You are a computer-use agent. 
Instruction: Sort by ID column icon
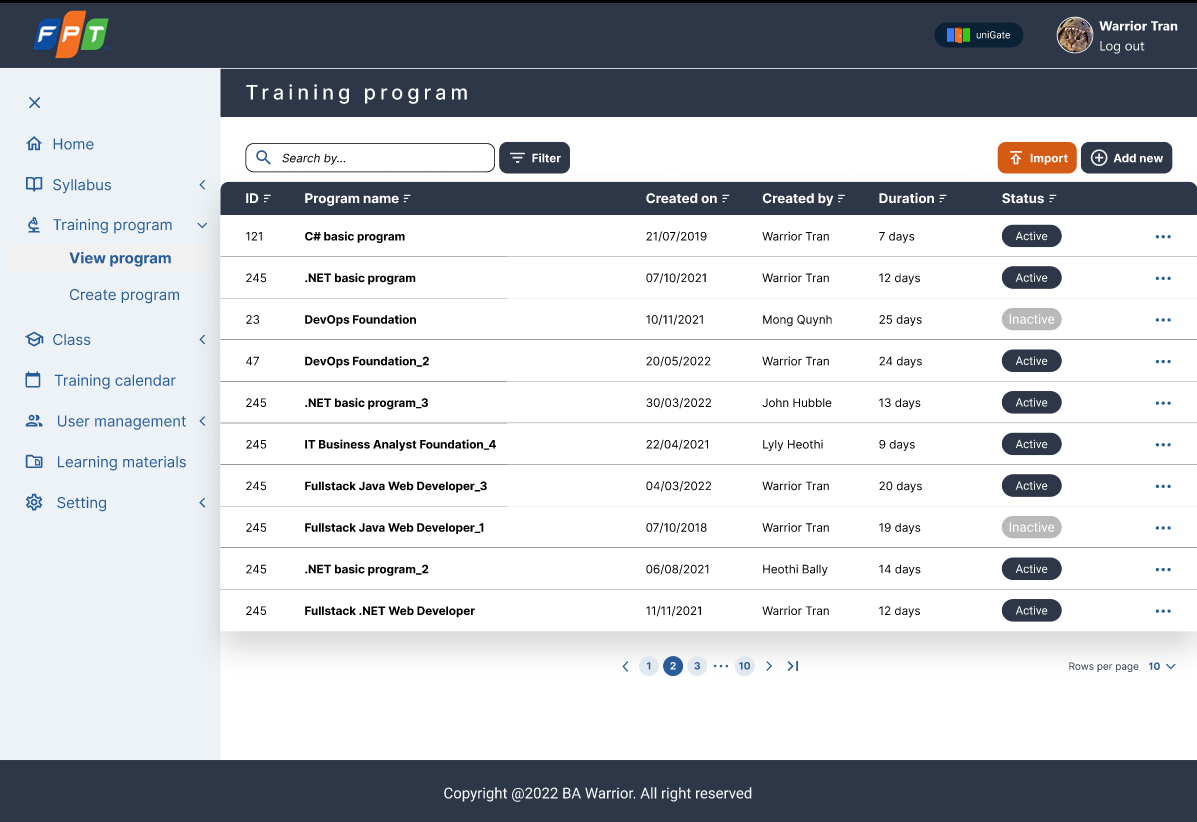(x=267, y=198)
